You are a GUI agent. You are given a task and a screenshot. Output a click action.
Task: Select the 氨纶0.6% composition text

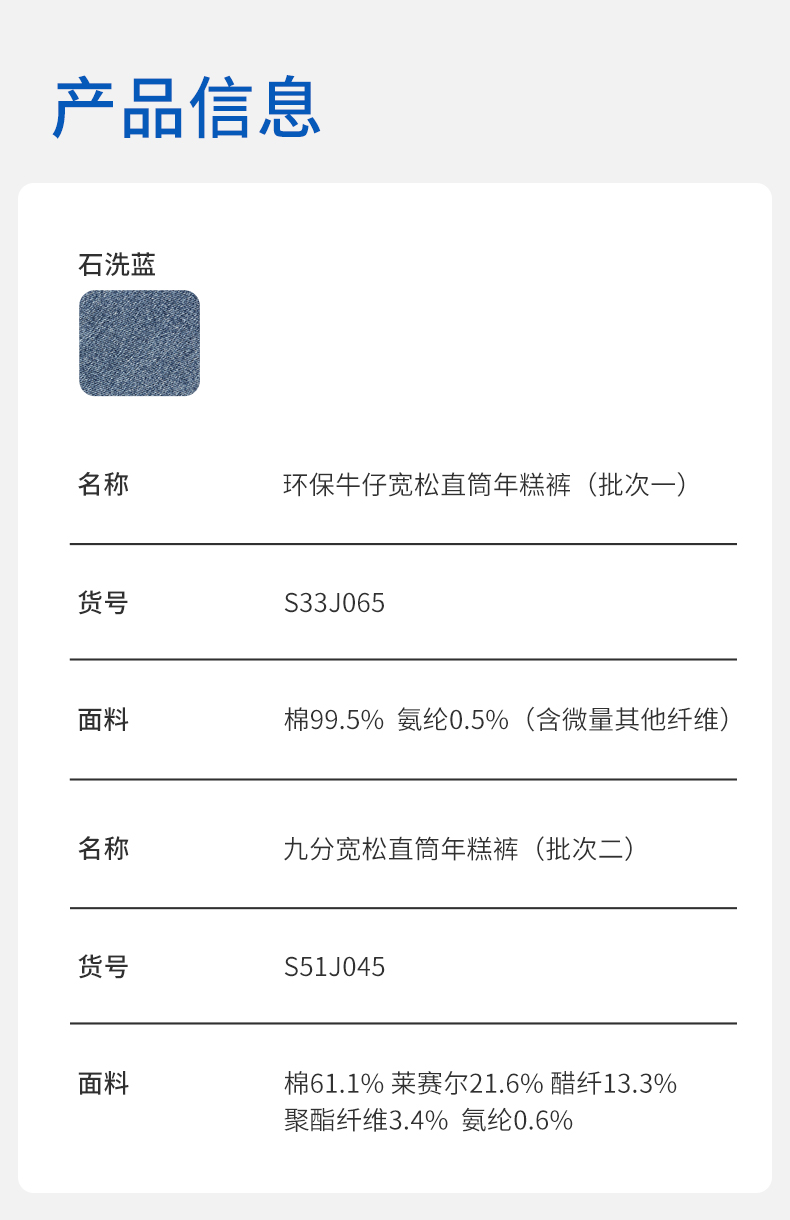tap(517, 1120)
